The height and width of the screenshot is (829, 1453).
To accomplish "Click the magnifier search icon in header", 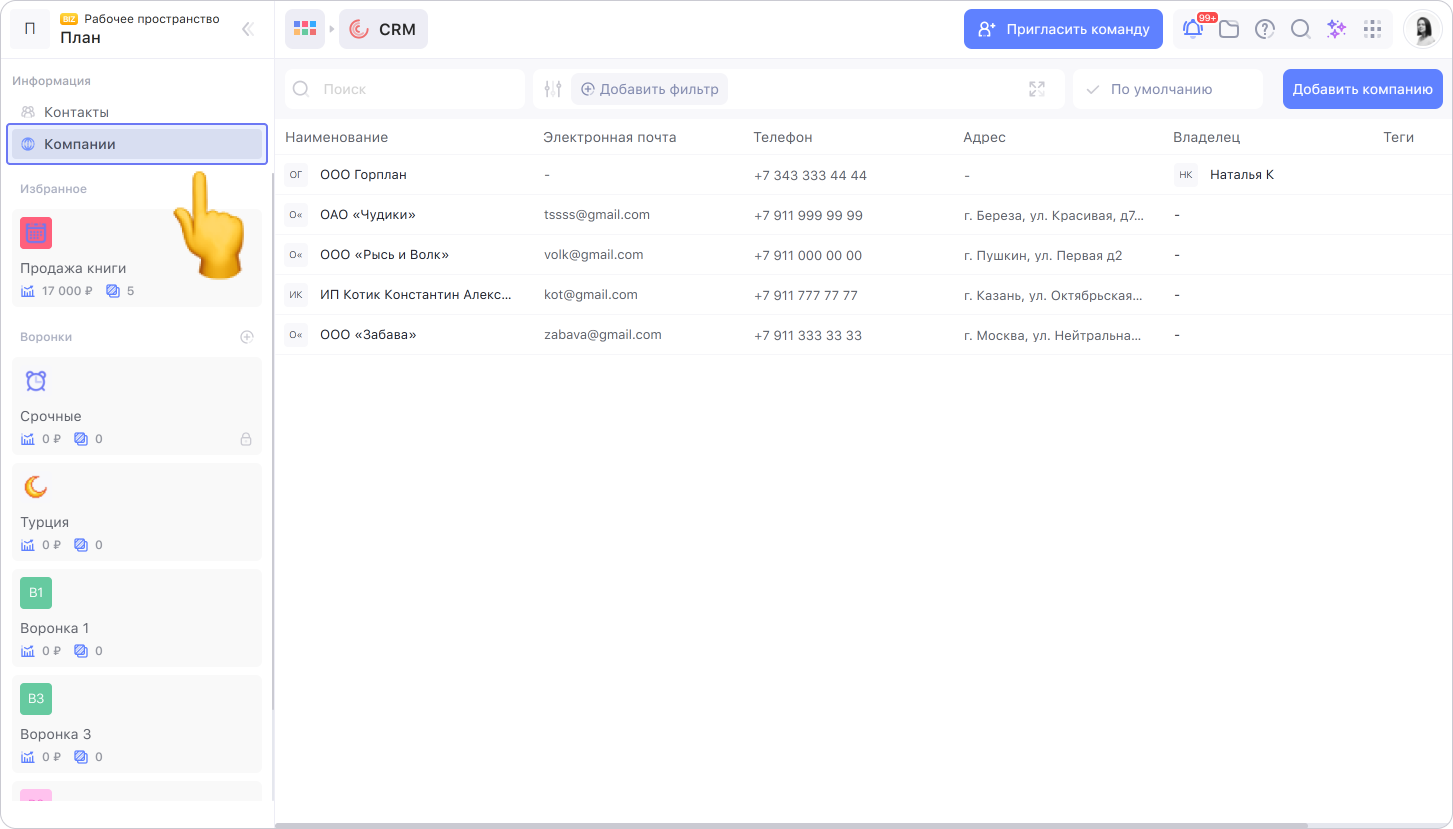I will point(1300,29).
